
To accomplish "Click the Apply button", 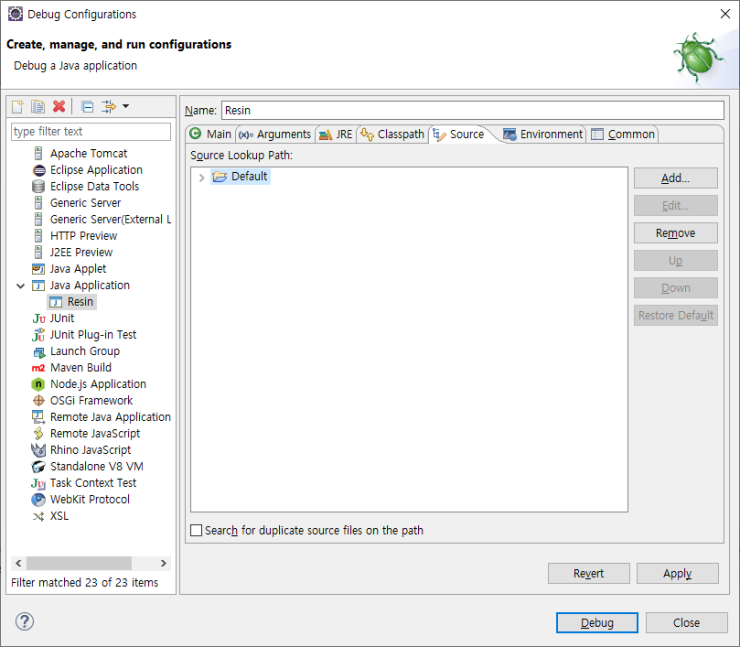I will coord(677,573).
